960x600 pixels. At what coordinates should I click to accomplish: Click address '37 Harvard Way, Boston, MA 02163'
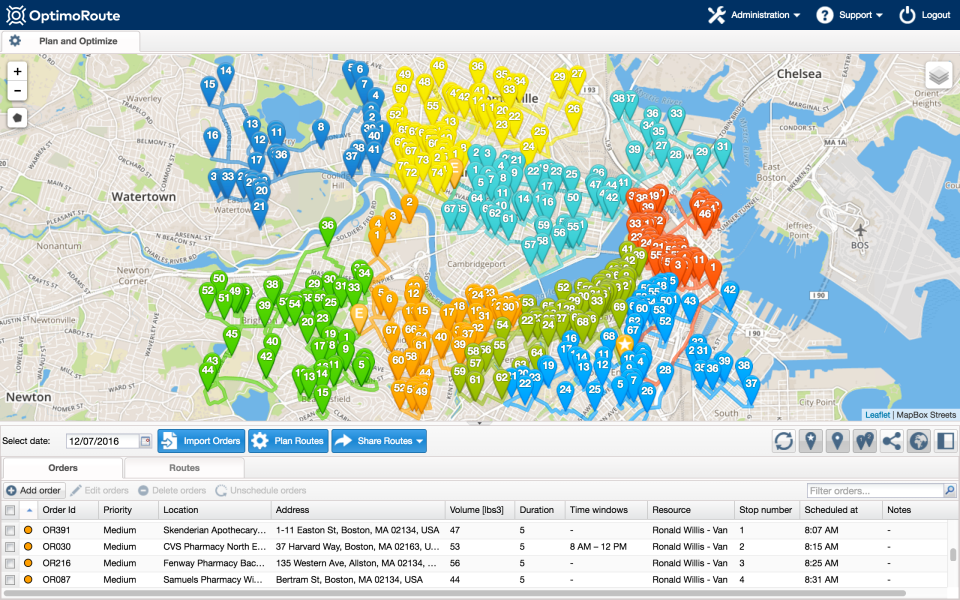[x=357, y=547]
